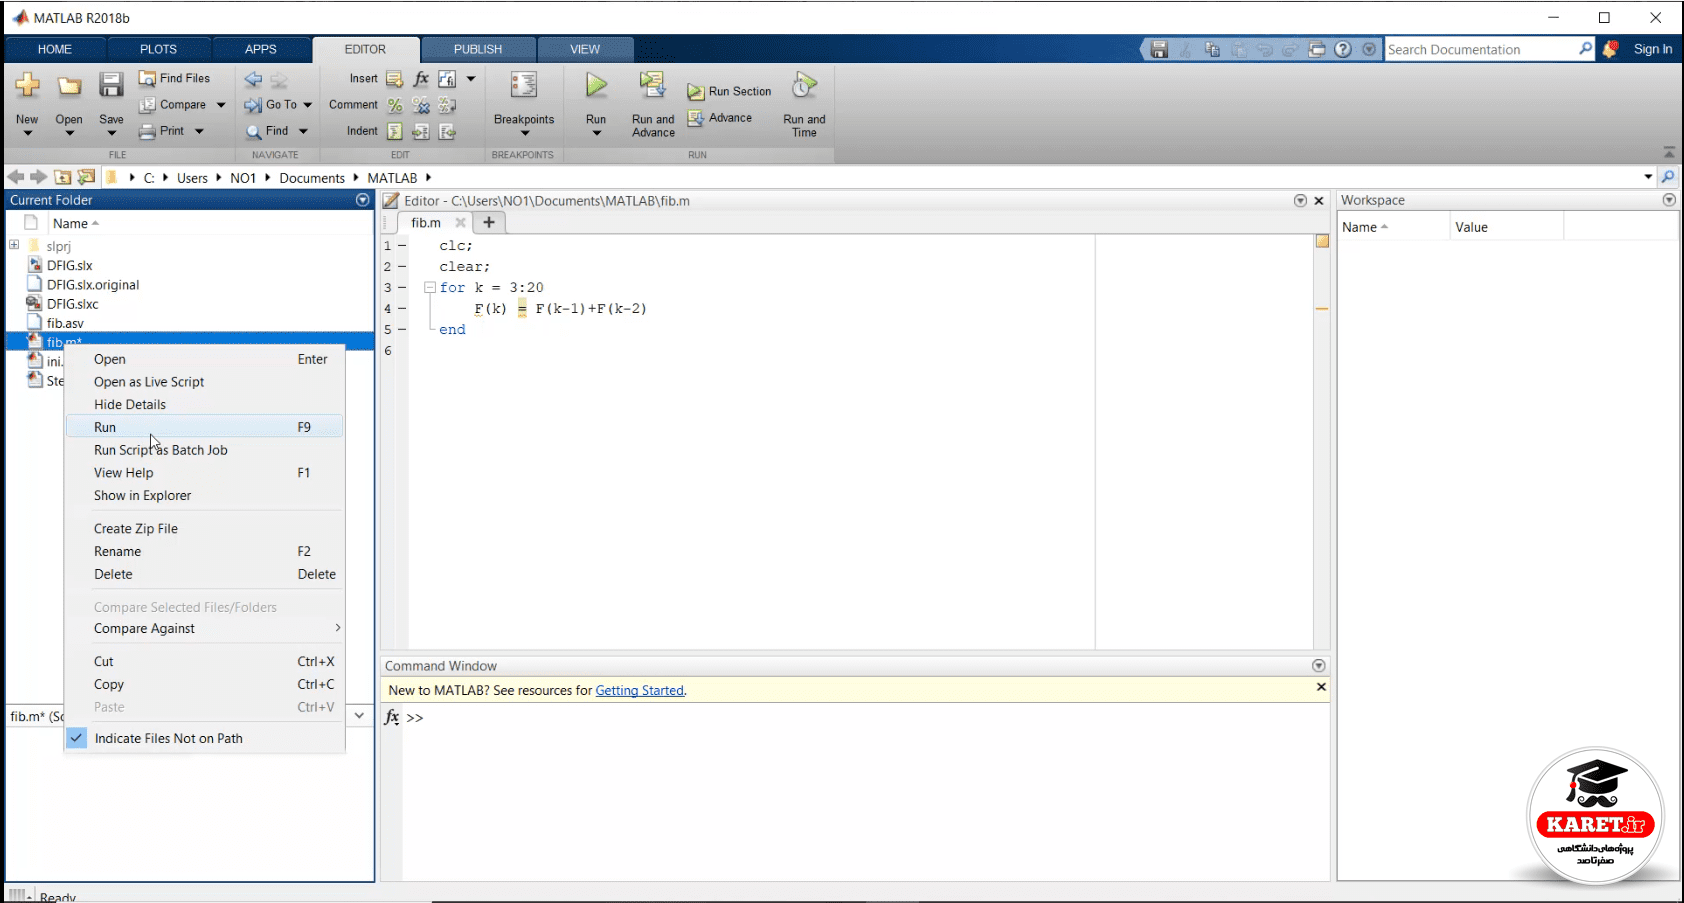The image size is (1684, 903).
Task: Switch to the VIEW ribbon tab
Action: 585,49
